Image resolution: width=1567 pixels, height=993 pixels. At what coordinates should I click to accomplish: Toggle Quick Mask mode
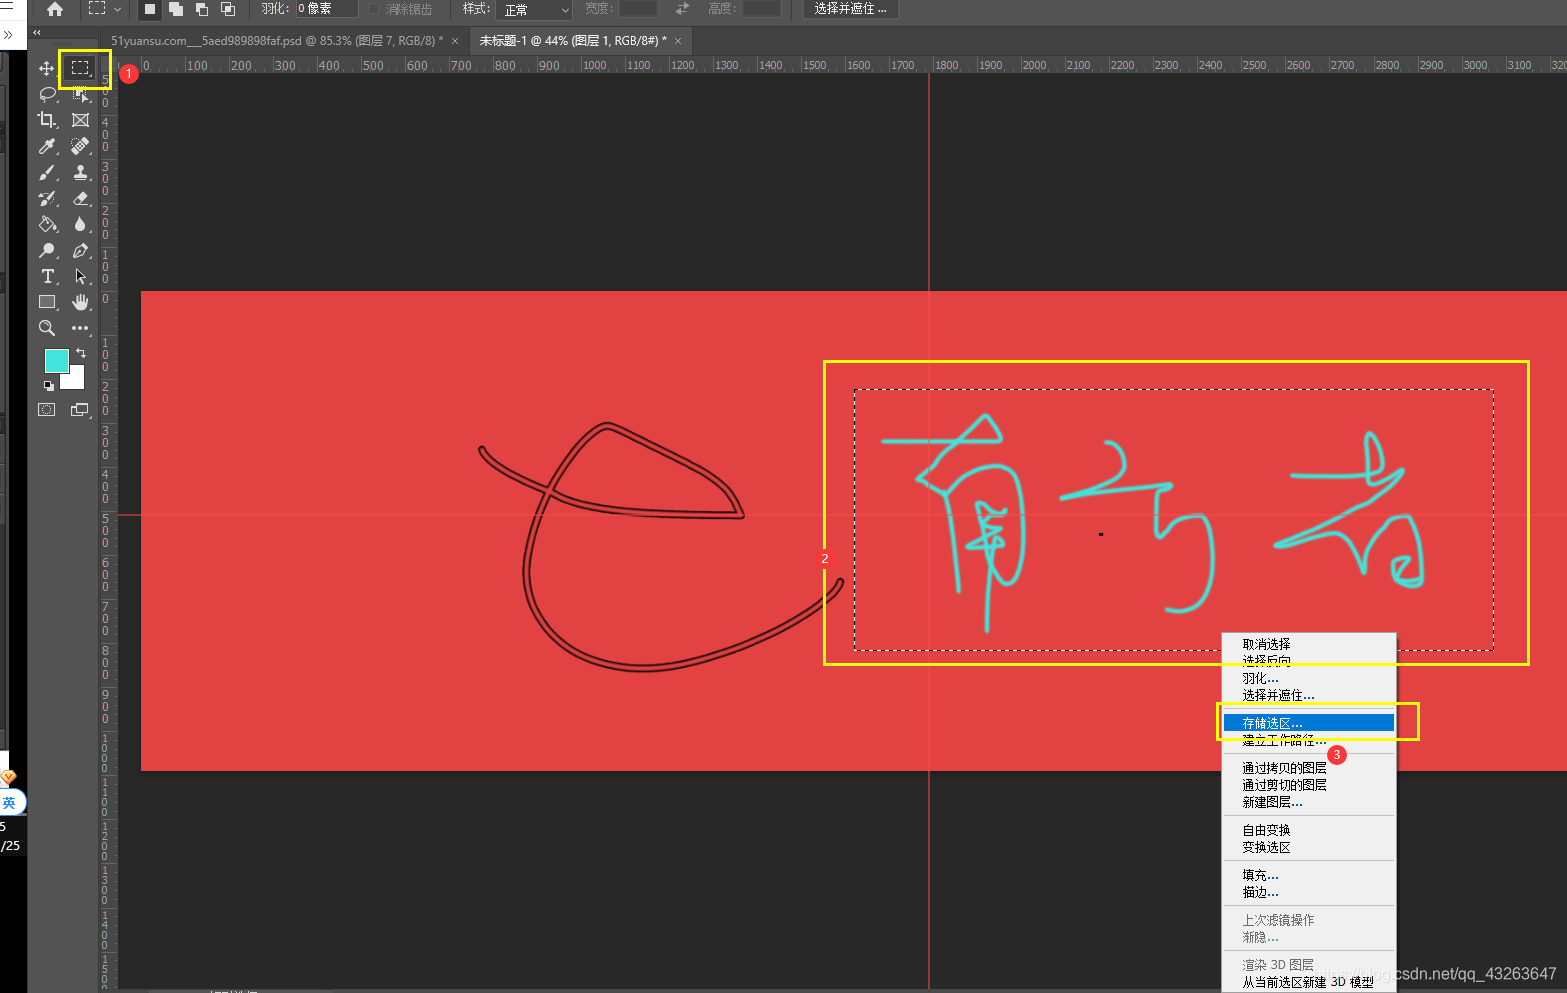click(46, 410)
